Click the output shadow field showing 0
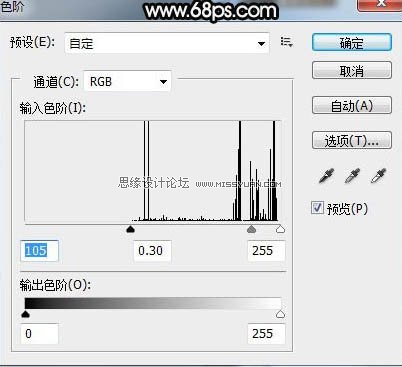Image resolution: width=402 pixels, height=367 pixels. [x=39, y=334]
